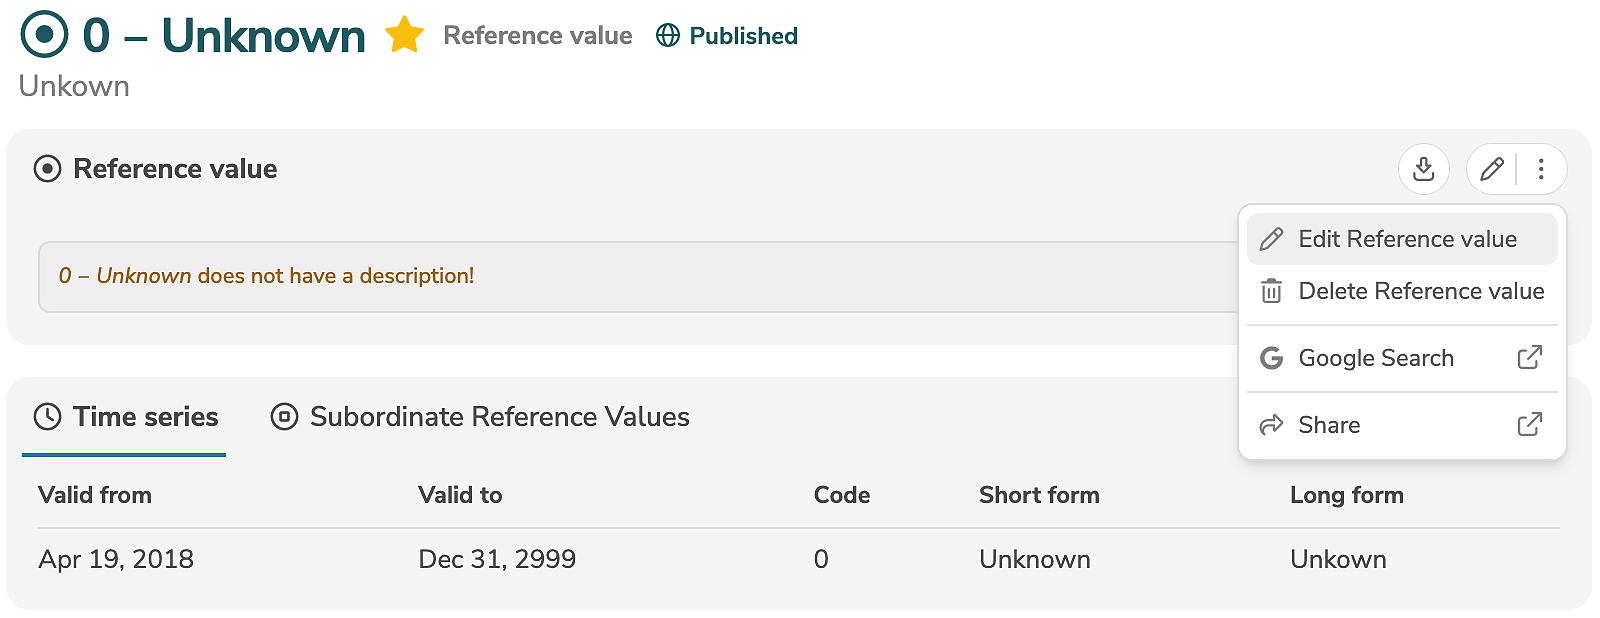The image size is (1600, 618).
Task: Click Google Search menu entry
Action: 1375,358
